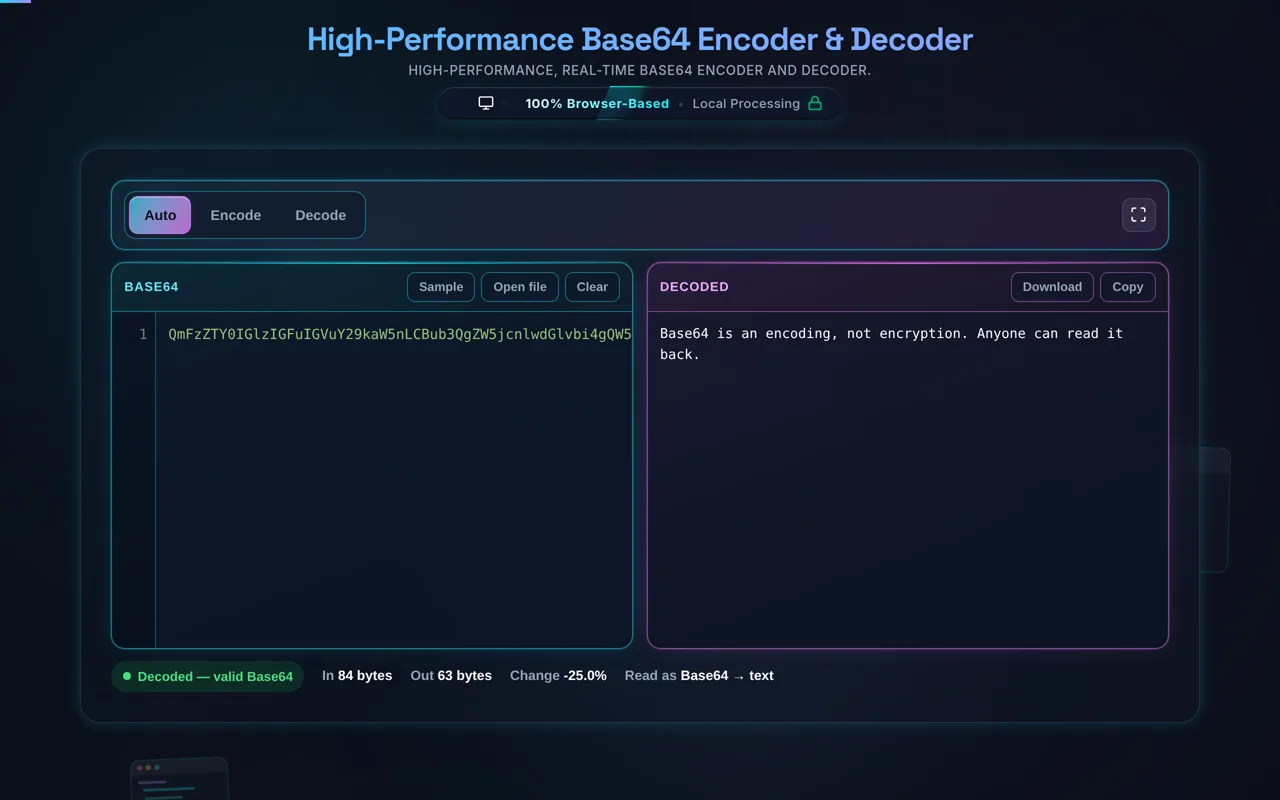
Task: Click the 'Local Processing' label
Action: click(746, 103)
